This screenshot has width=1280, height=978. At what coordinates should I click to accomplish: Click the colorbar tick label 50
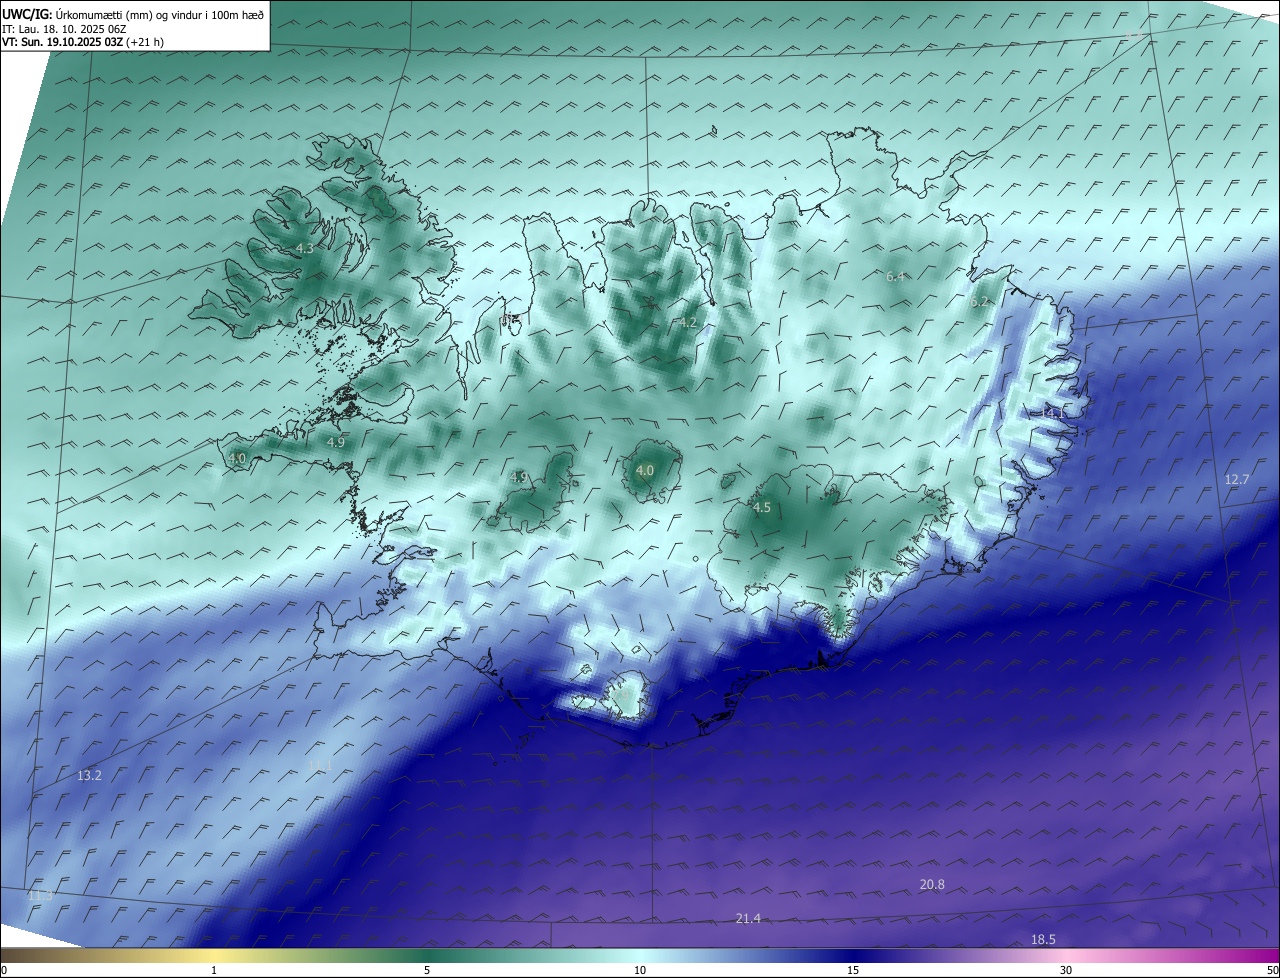tap(1272, 970)
